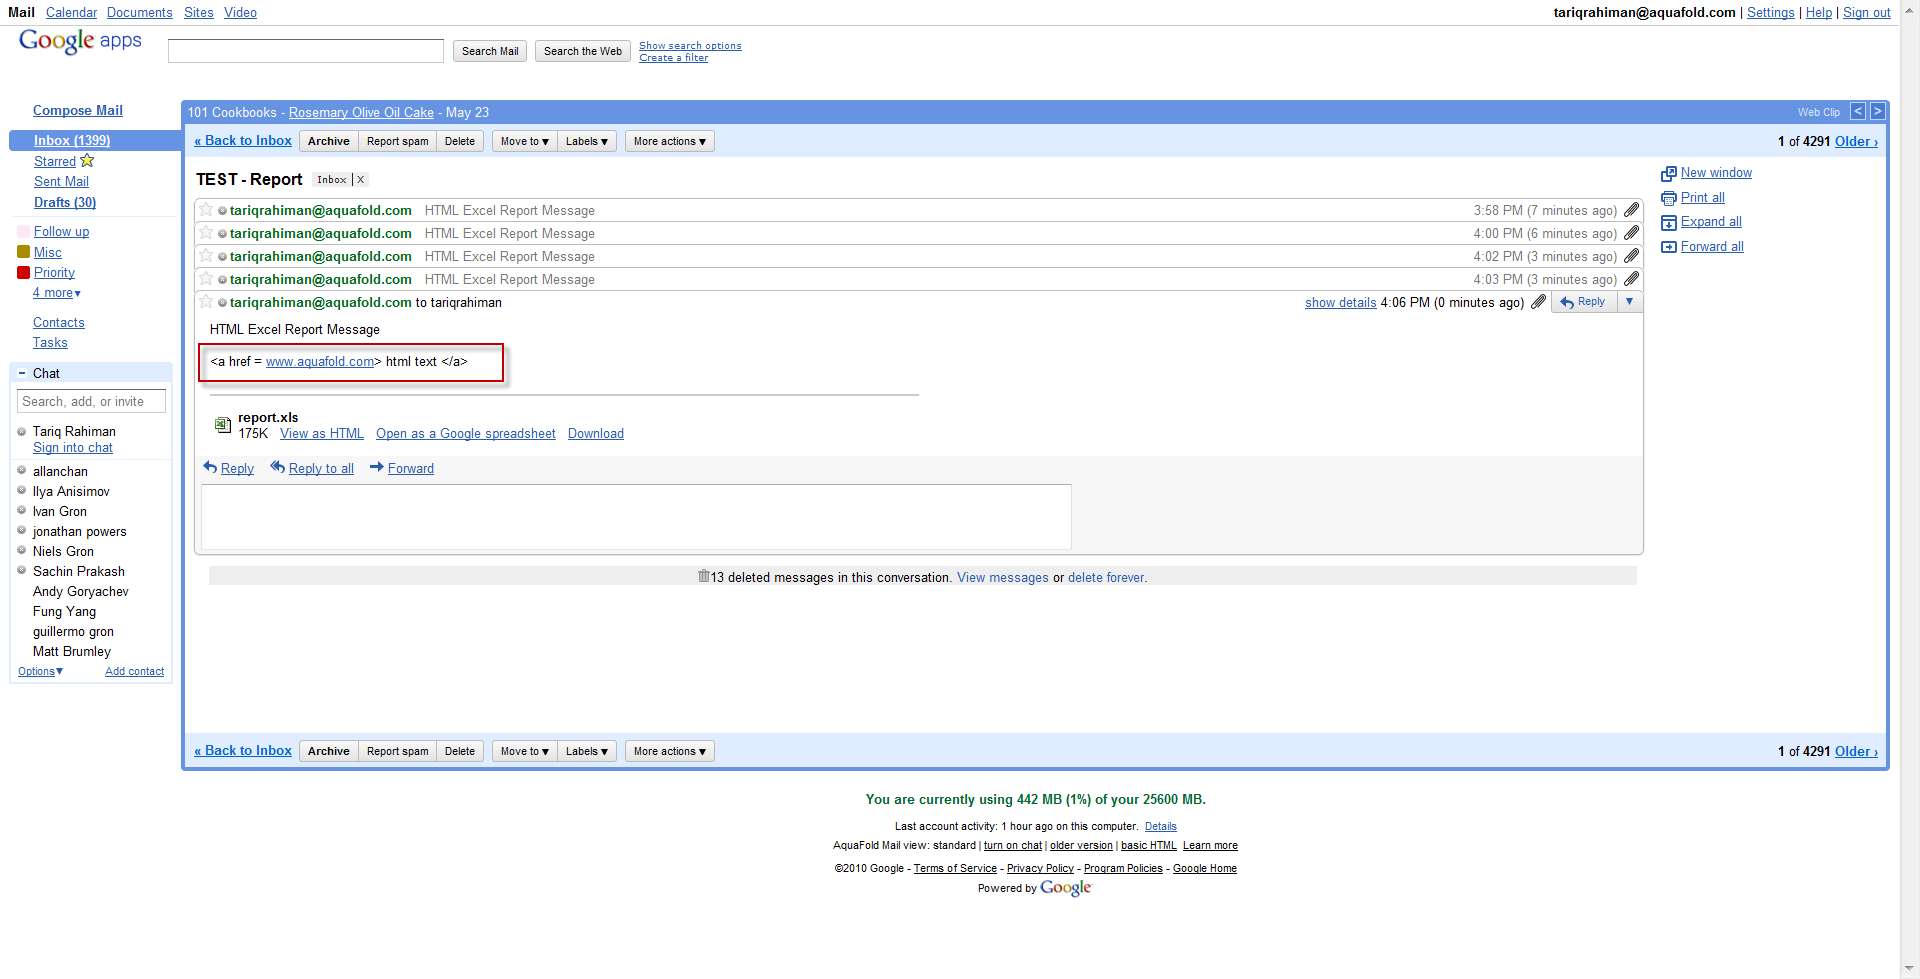The height and width of the screenshot is (979, 1920).
Task: Open the Calendar app tab
Action: [71, 13]
